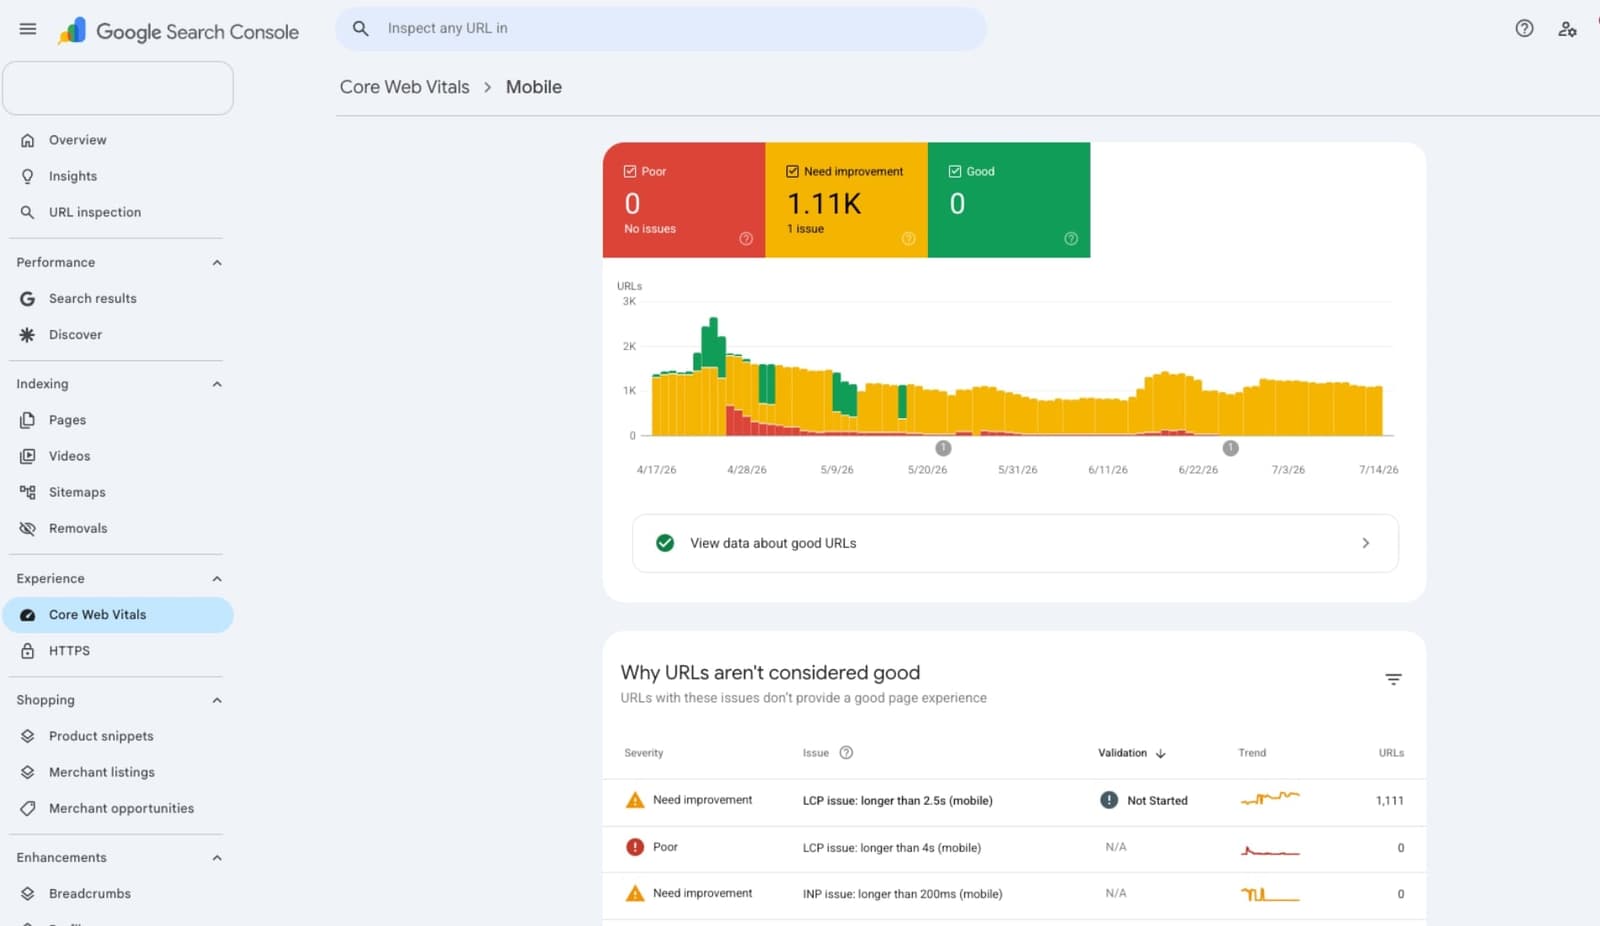Open the property selector dropdown
The width and height of the screenshot is (1600, 926).
[x=118, y=88]
